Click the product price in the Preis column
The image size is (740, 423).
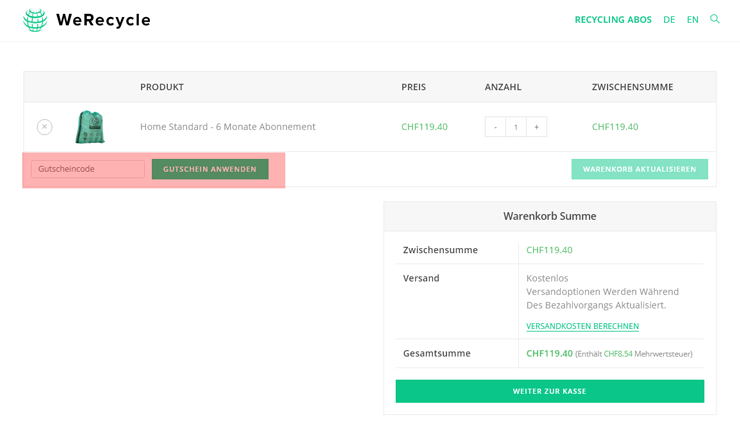tap(424, 127)
